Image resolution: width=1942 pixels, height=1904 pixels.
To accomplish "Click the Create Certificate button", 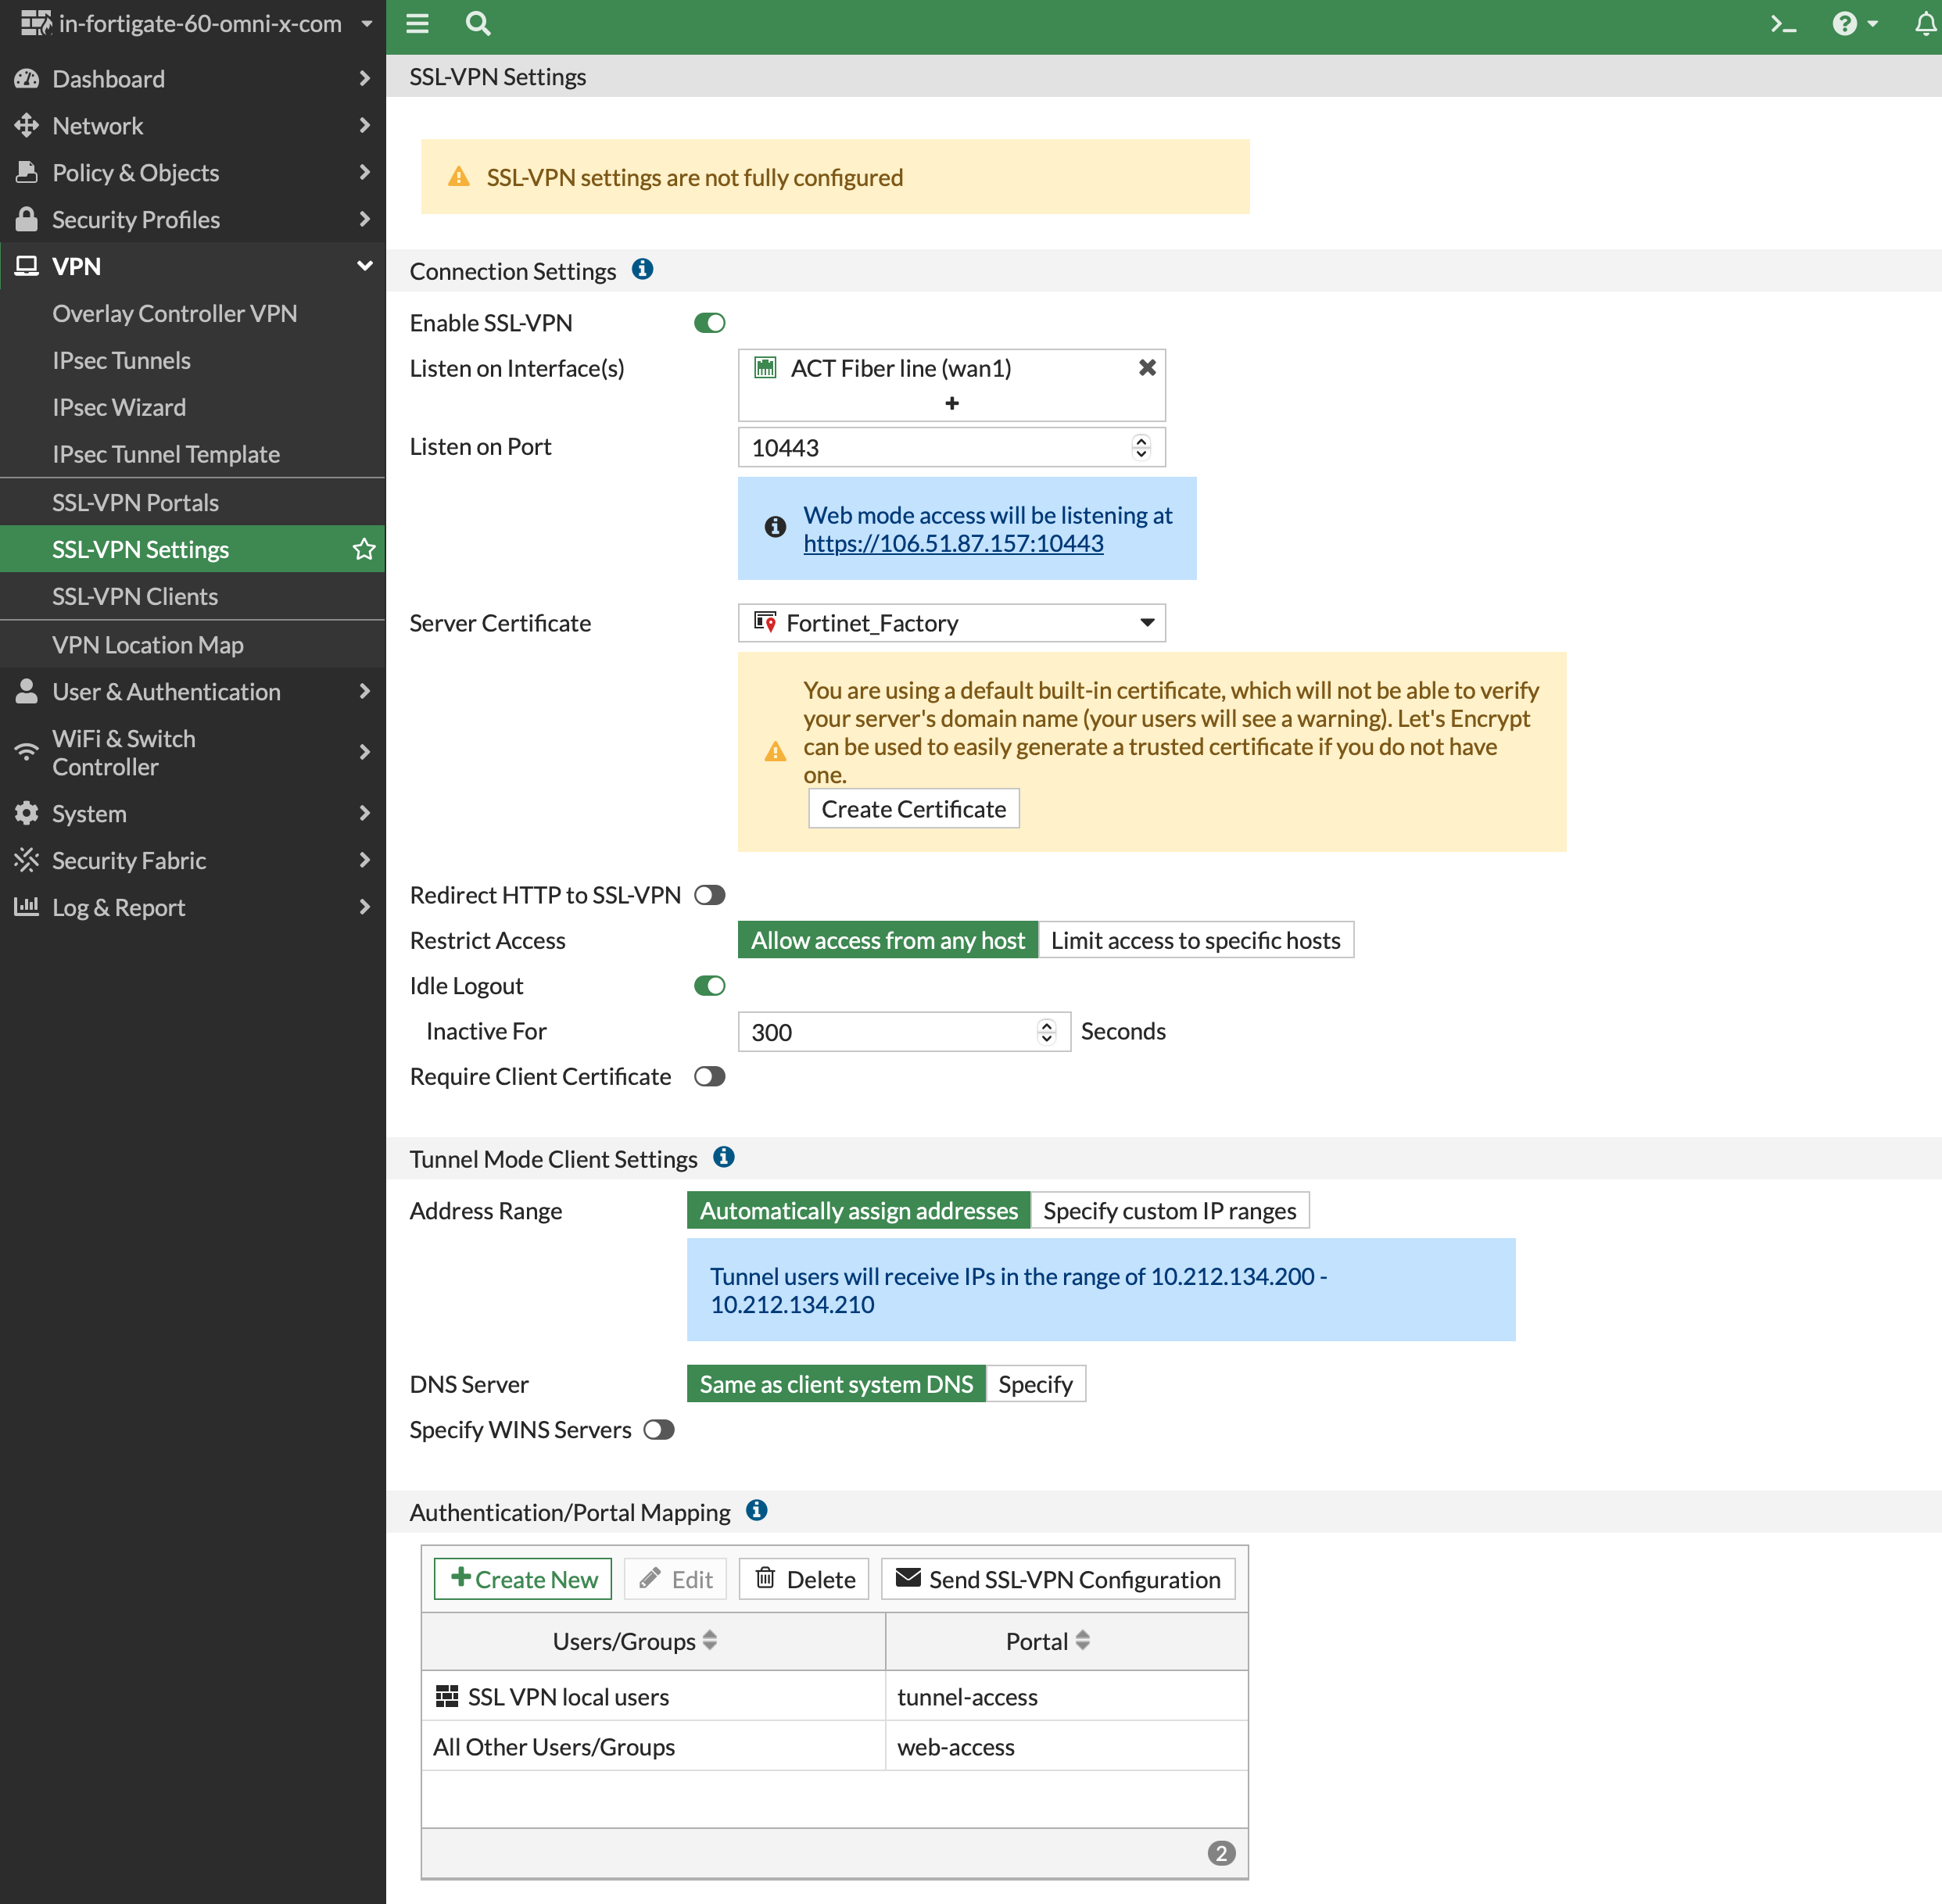I will click(913, 809).
